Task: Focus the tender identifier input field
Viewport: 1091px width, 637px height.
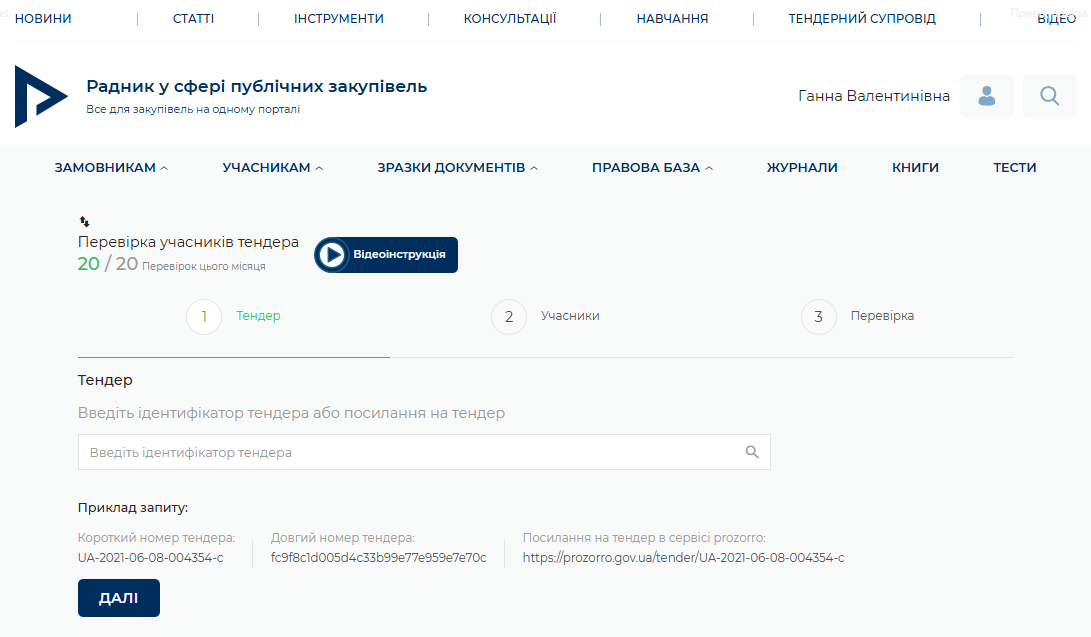Action: click(410, 452)
